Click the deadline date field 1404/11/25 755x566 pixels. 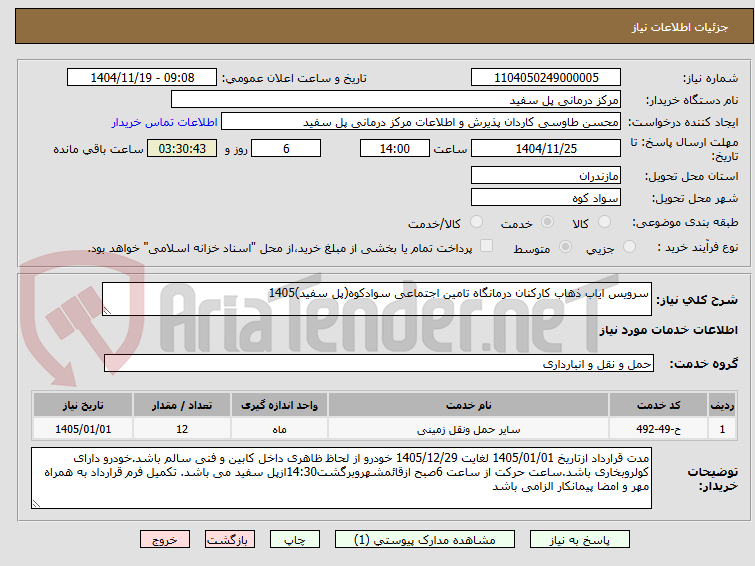546,148
